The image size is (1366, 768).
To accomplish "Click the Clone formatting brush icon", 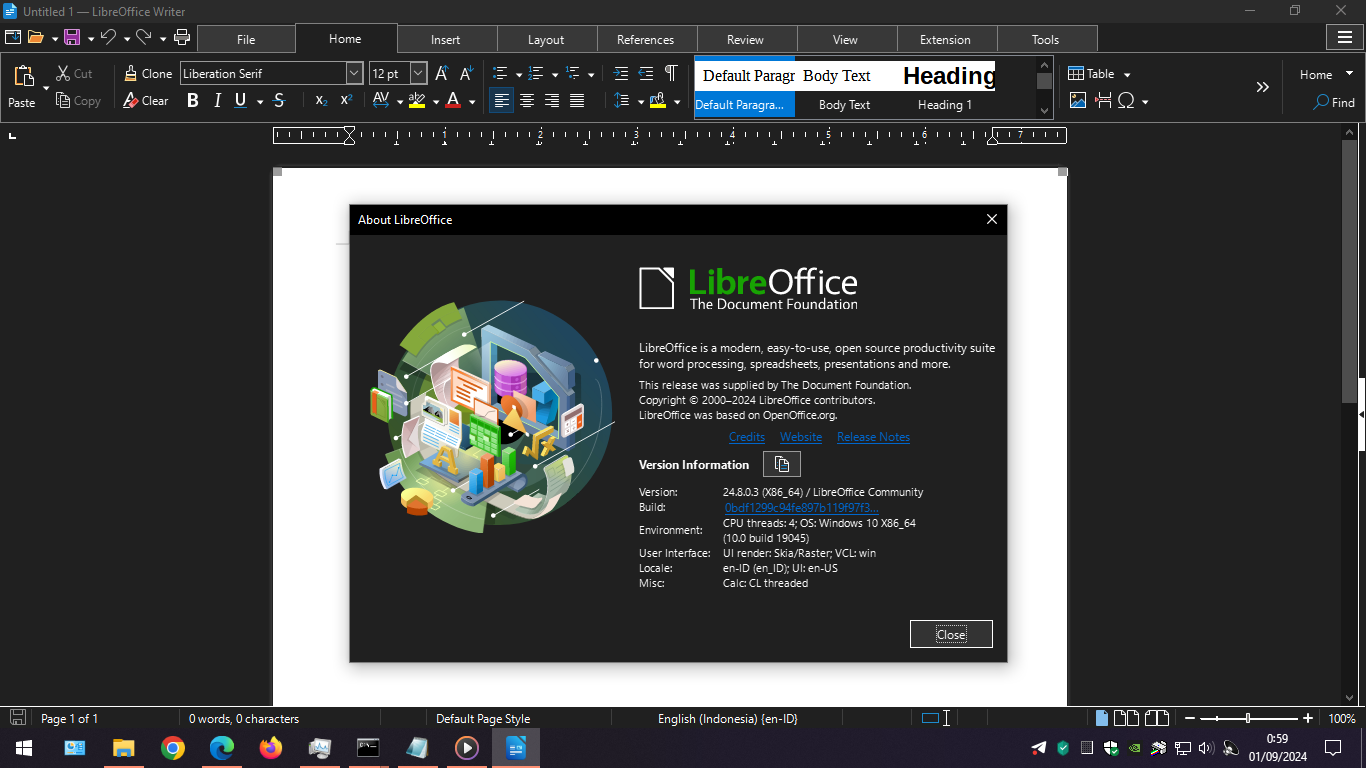I will [x=131, y=73].
